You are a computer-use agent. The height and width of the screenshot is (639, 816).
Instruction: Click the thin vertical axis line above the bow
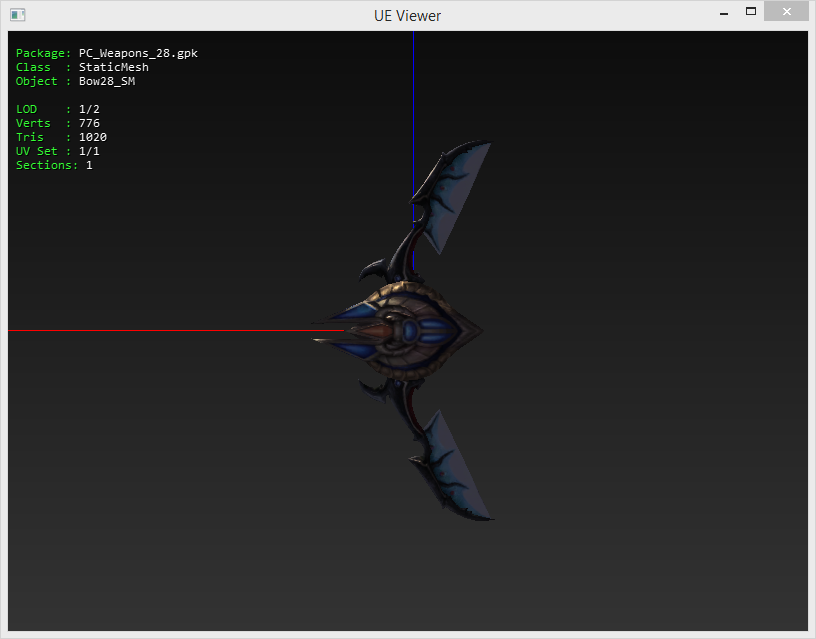tap(413, 100)
